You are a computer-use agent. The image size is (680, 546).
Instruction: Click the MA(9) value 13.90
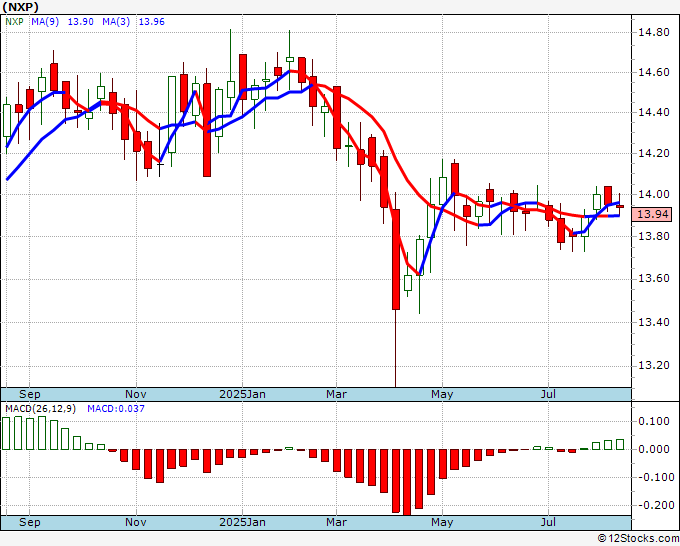point(81,21)
